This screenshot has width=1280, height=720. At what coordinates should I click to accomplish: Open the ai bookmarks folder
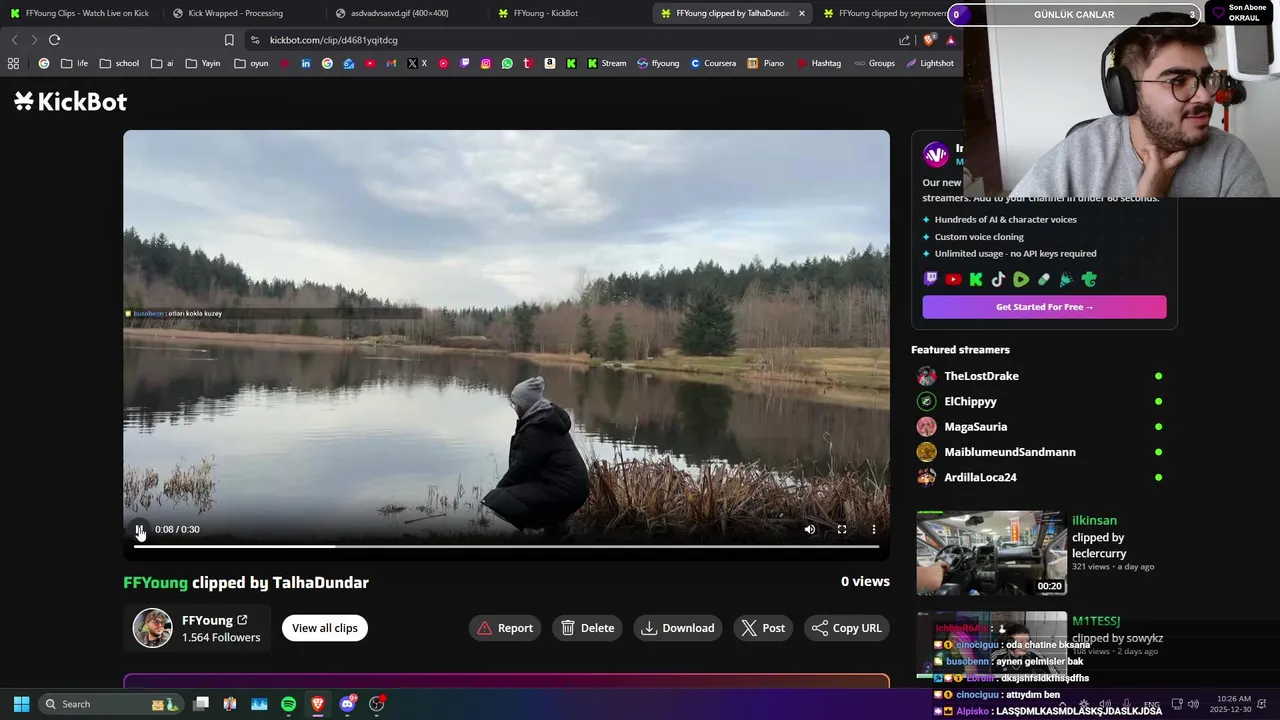point(162,63)
